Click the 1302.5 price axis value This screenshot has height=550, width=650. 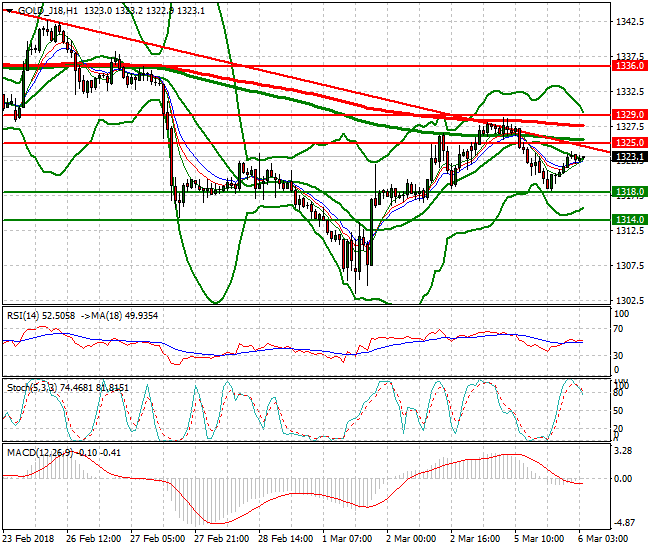pyautogui.click(x=630, y=300)
